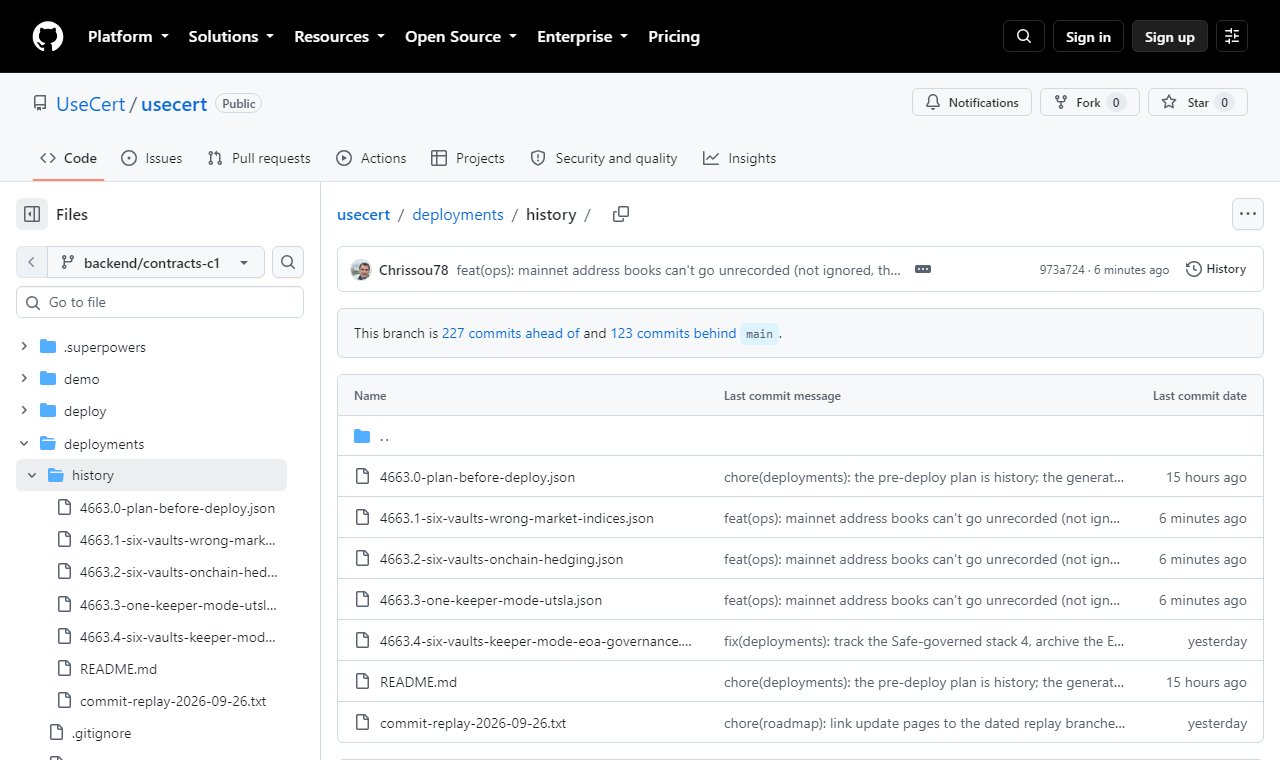Image resolution: width=1280 pixels, height=760 pixels.
Task: Click the deploy folder icon in tree
Action: pos(47,411)
